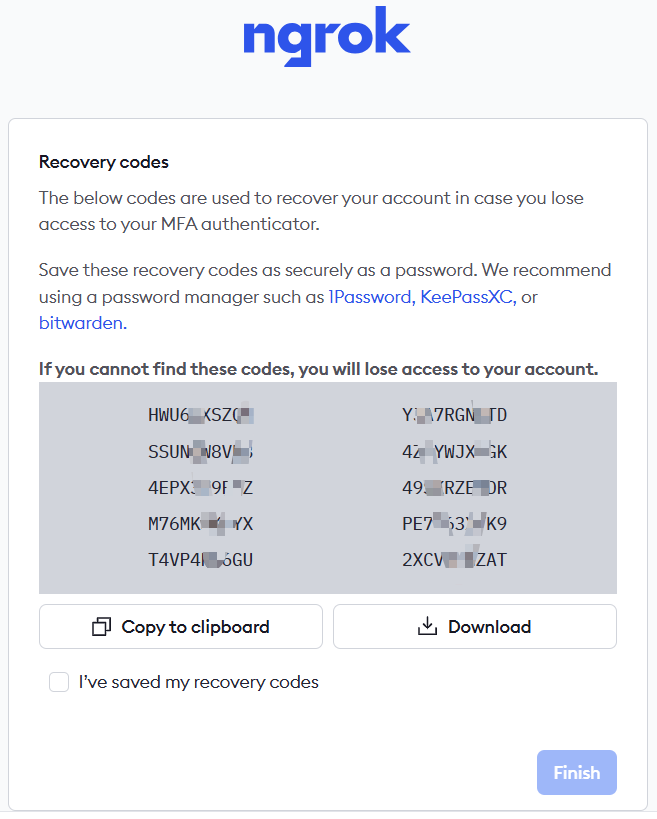The width and height of the screenshot is (657, 819).
Task: Click the recovery code starting with HWU6
Action: pyautogui.click(x=200, y=415)
